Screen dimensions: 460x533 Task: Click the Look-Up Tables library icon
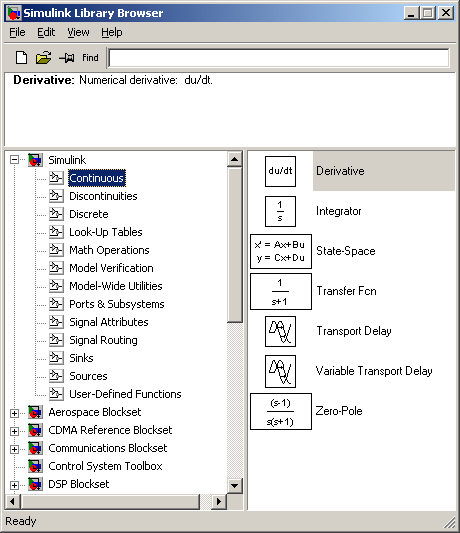pyautogui.click(x=56, y=232)
